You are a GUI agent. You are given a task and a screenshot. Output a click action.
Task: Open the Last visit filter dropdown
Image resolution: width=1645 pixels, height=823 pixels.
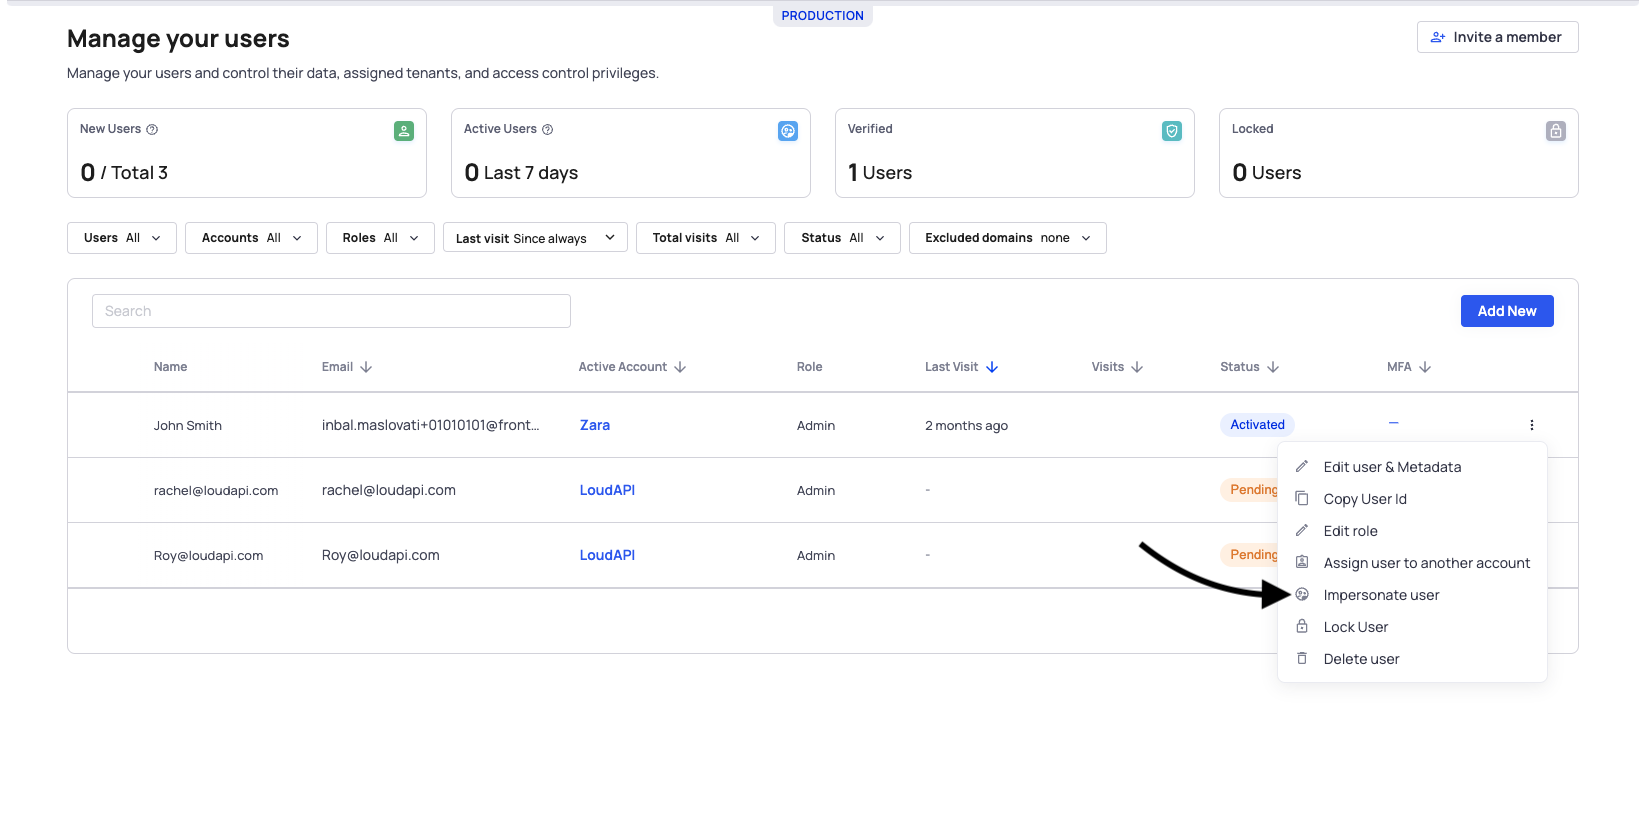click(535, 238)
